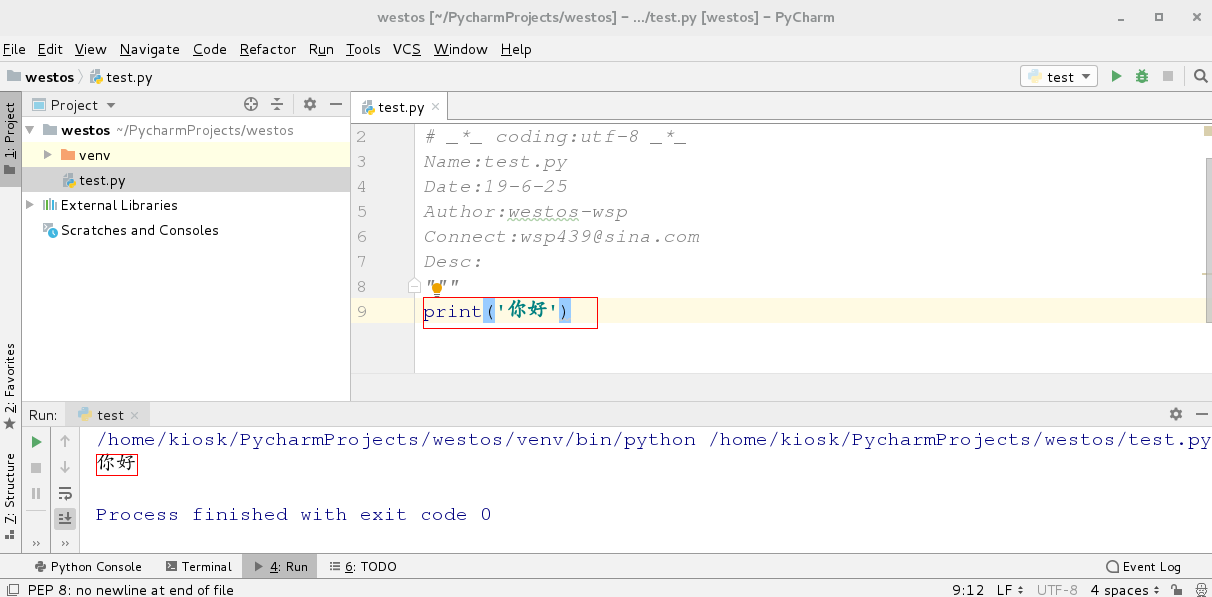The width and height of the screenshot is (1212, 597).
Task: Click the grey stop button in top toolbar
Action: click(1167, 77)
